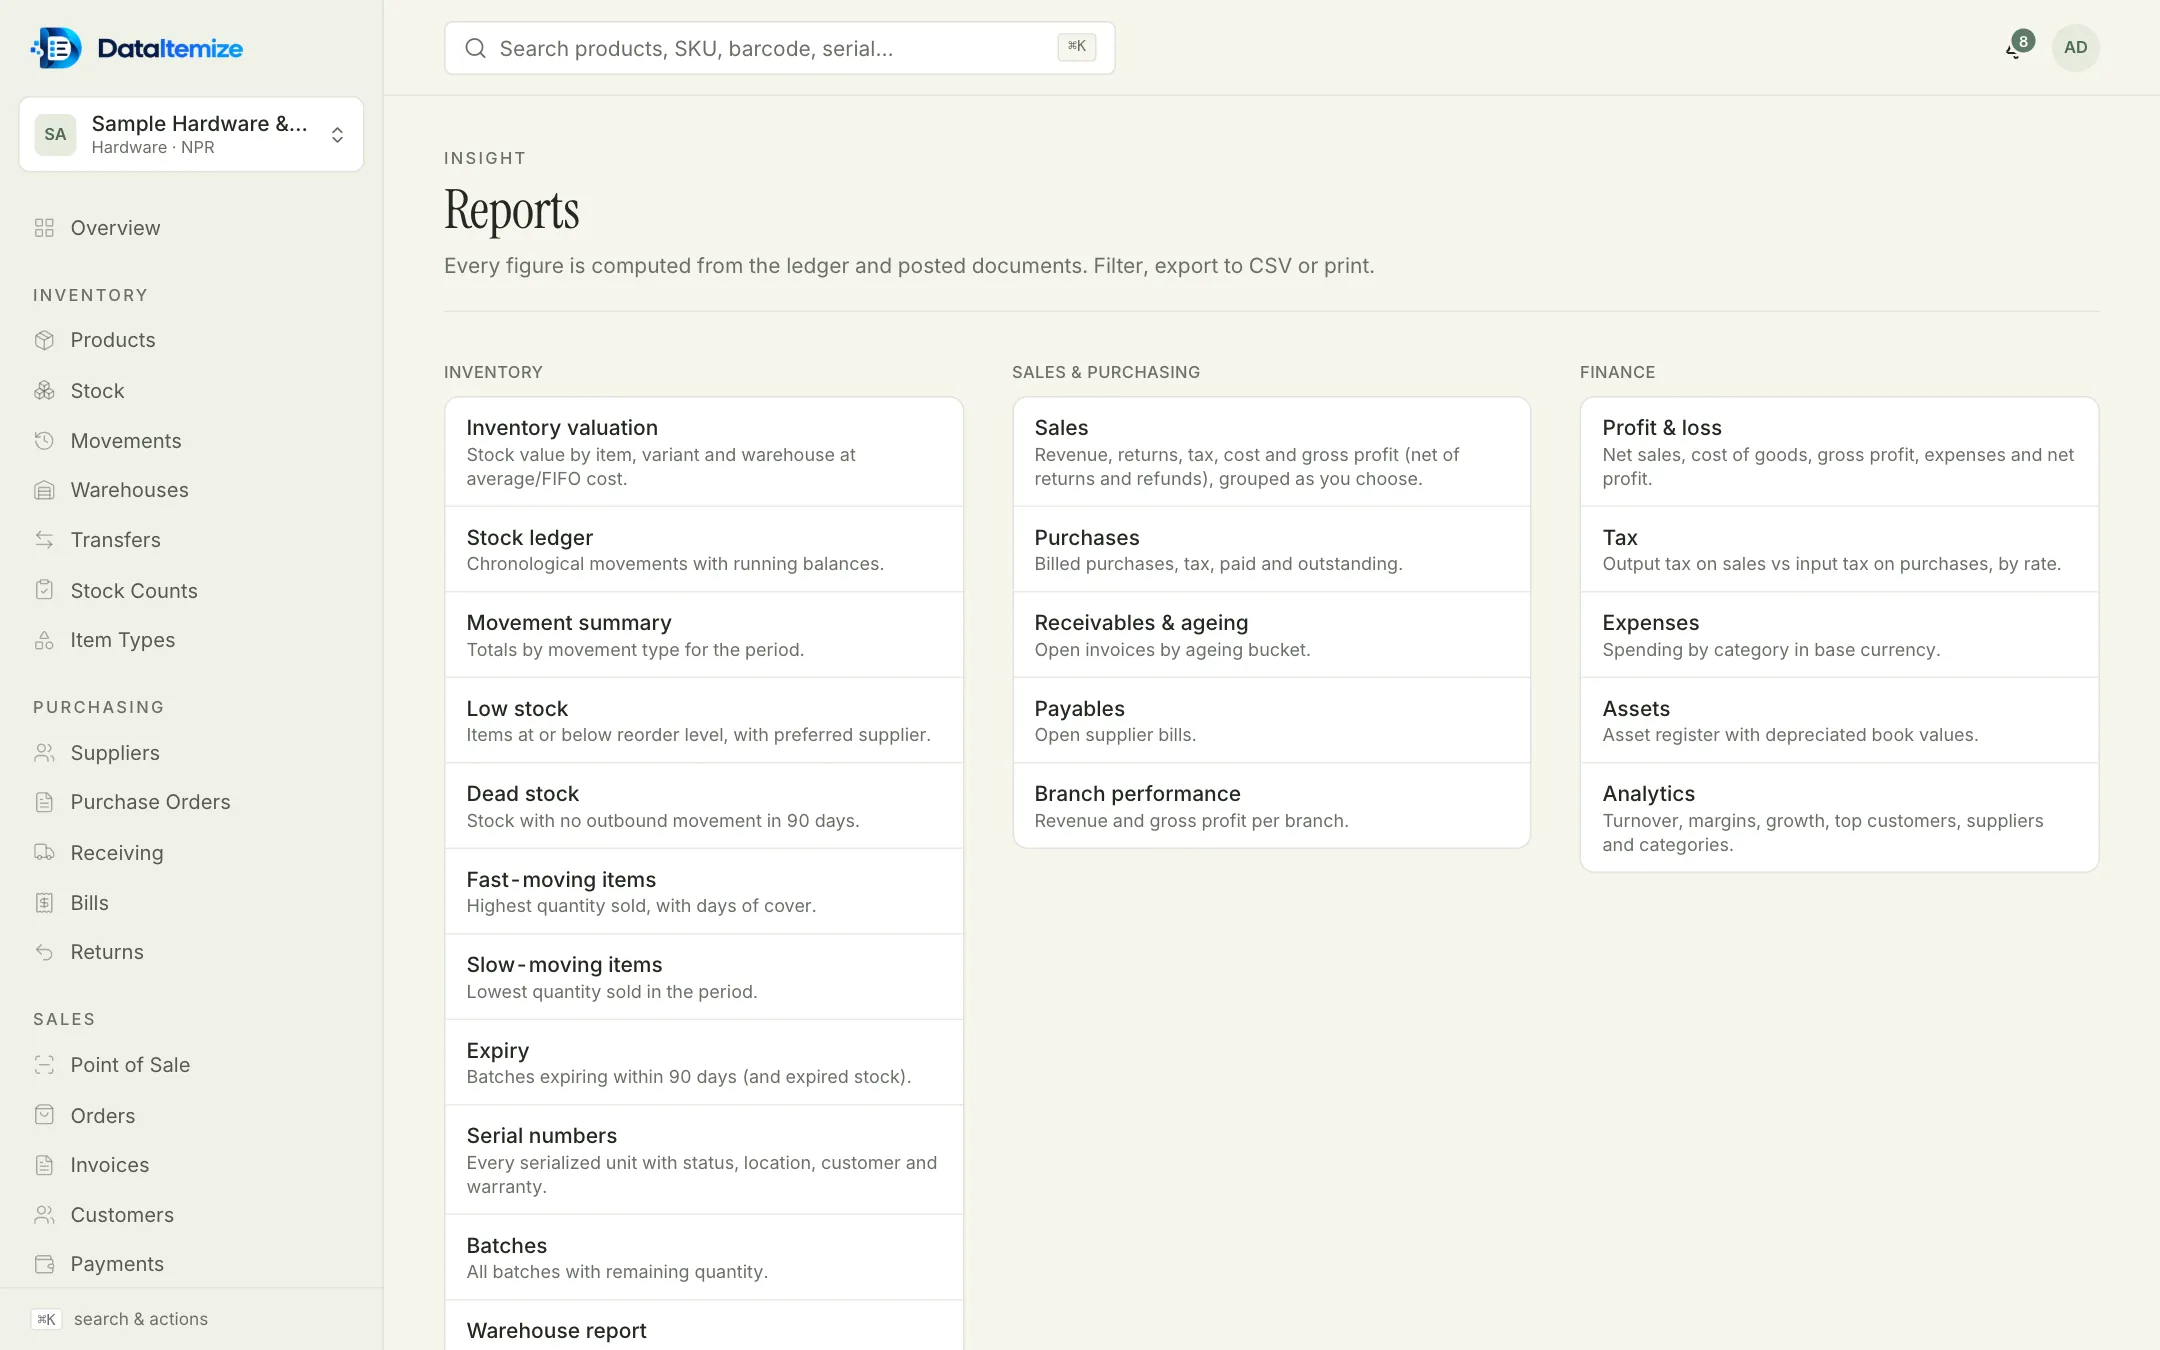Screen dimensions: 2160x1350
Task: Click the Stock Counts clipboard icon
Action: tap(44, 590)
